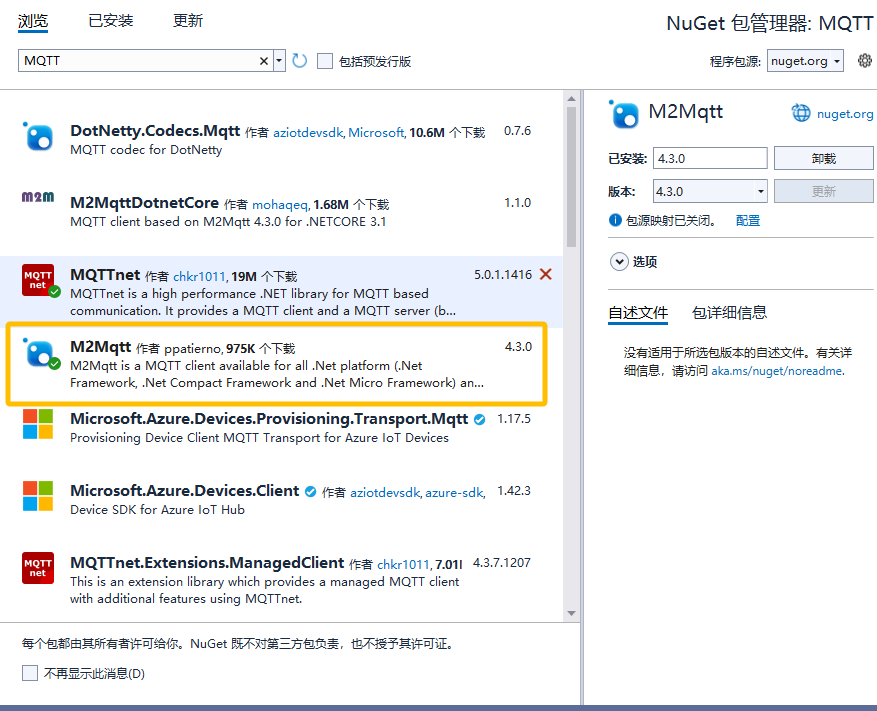This screenshot has height=711, width=877.
Task: Click verified badge beside Provisioning.Transport.Mqtt
Action: (x=479, y=420)
